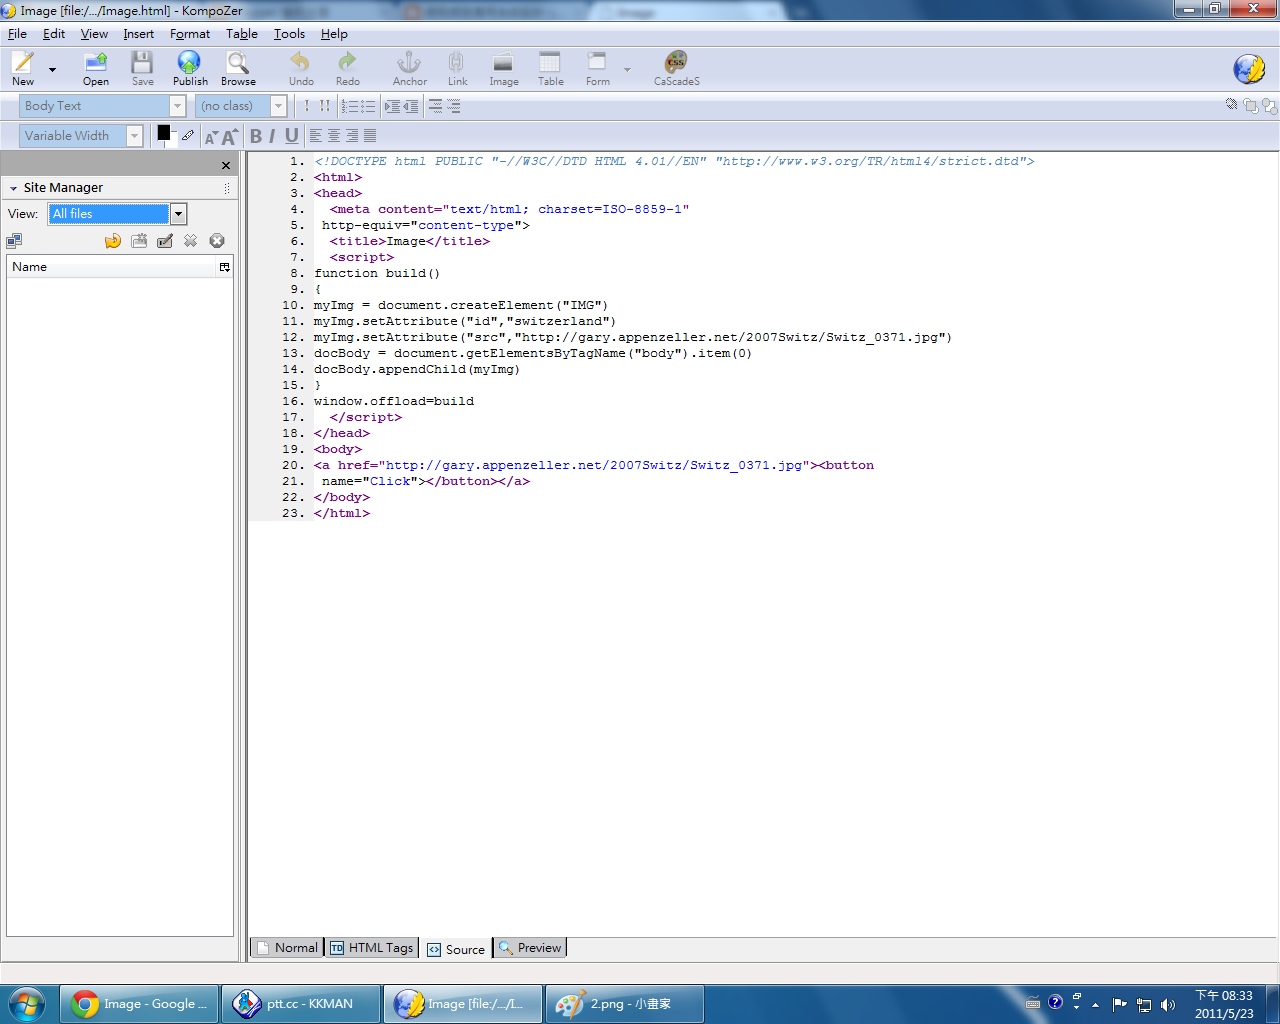Open the Insert menu
The image size is (1280, 1024).
click(139, 34)
